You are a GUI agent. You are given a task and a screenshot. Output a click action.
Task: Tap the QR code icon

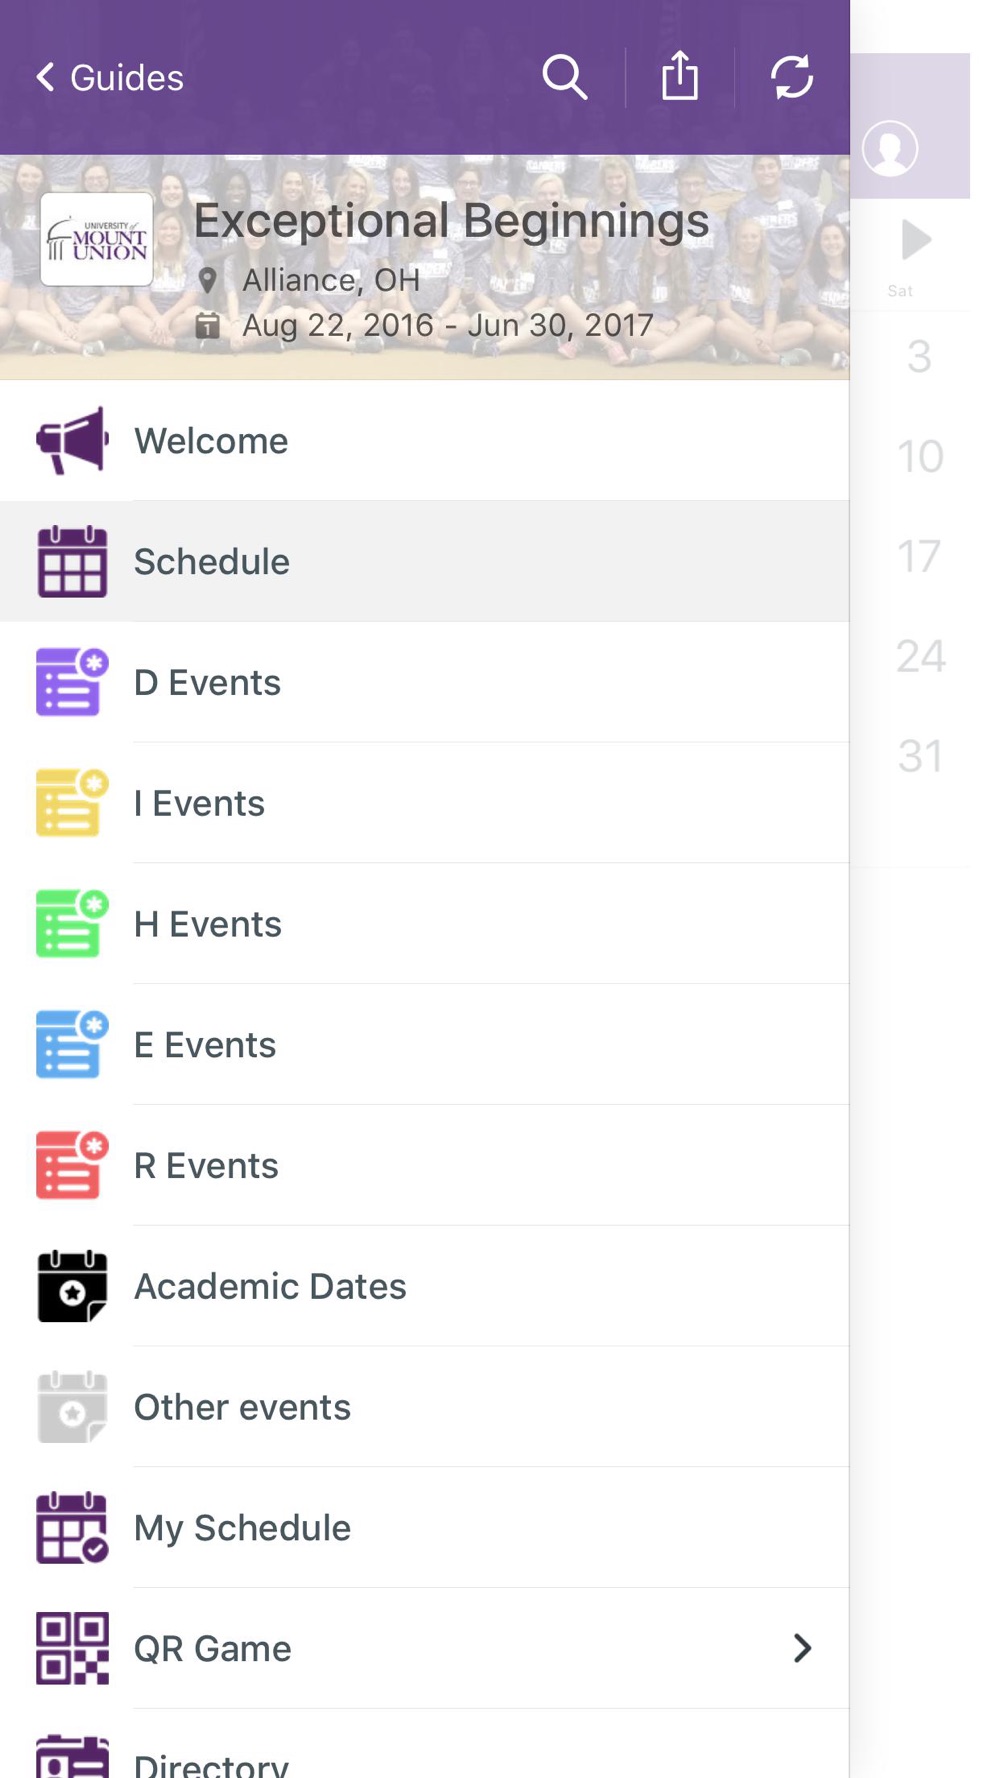pos(72,1648)
